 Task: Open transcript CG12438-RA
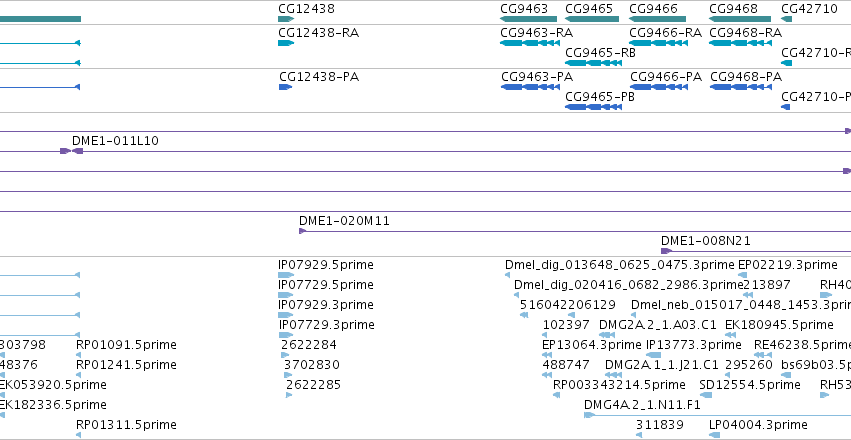[319, 33]
